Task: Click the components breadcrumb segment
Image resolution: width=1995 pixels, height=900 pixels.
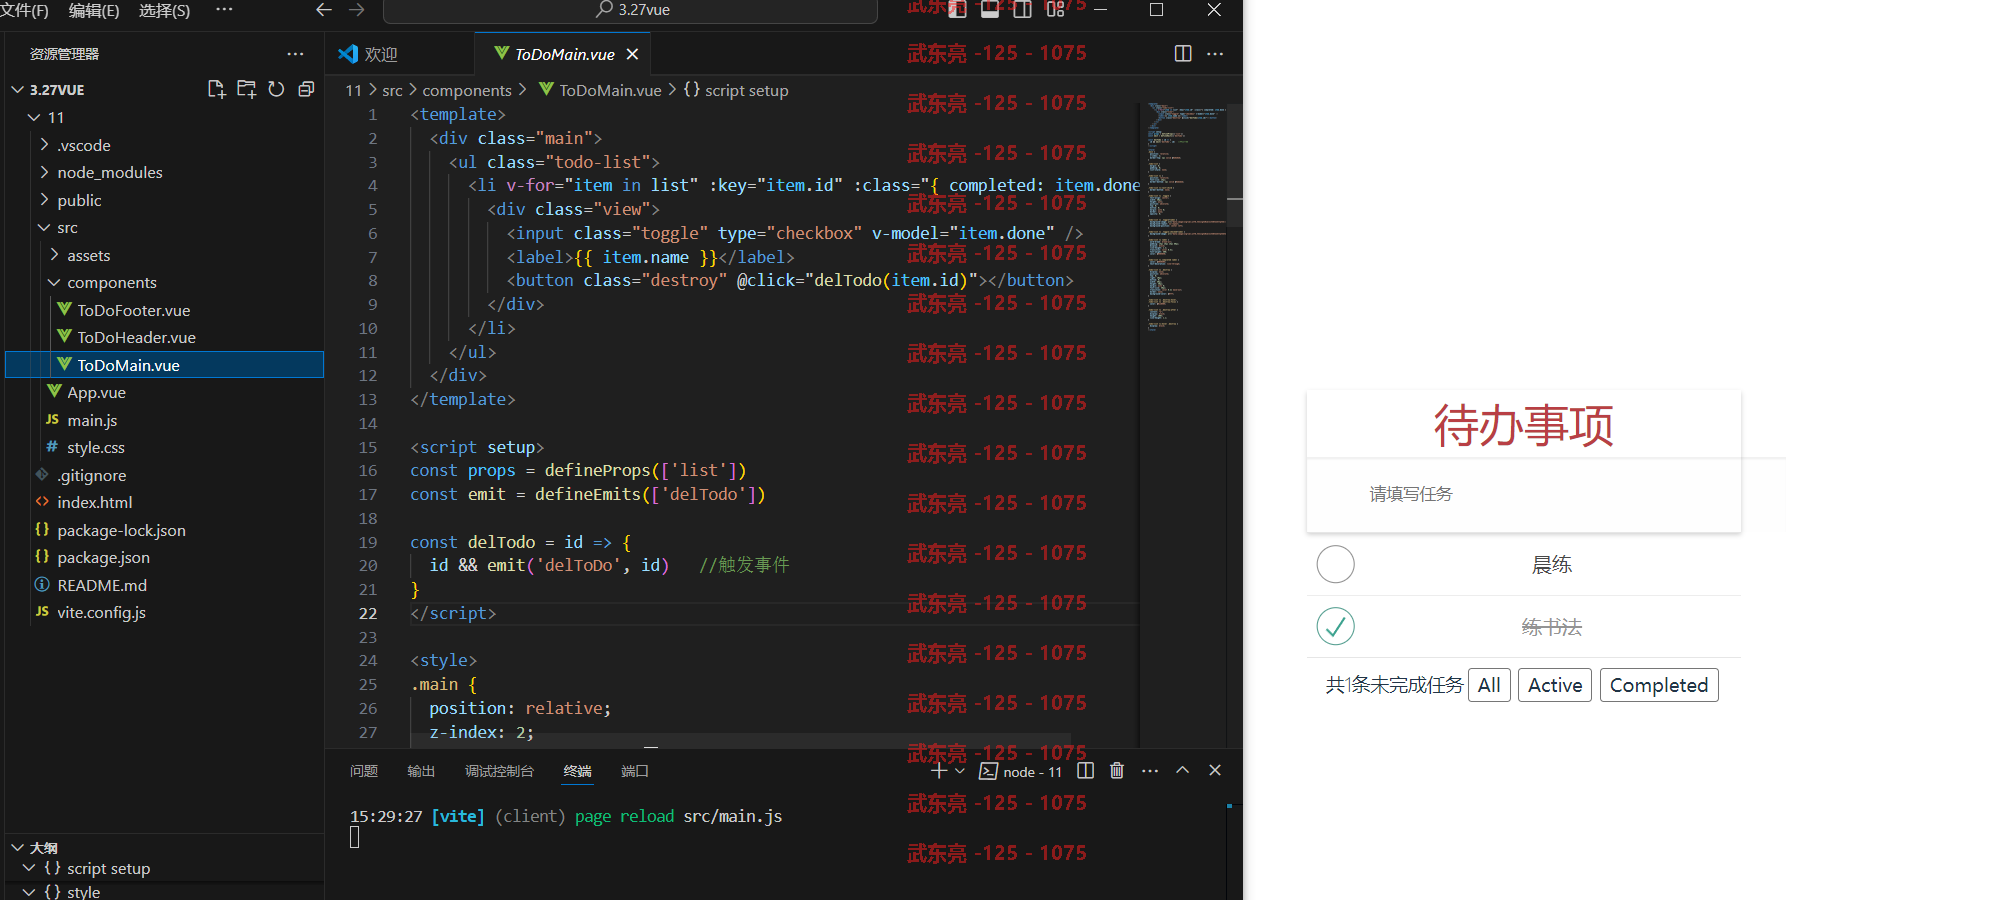Action: click(x=467, y=90)
